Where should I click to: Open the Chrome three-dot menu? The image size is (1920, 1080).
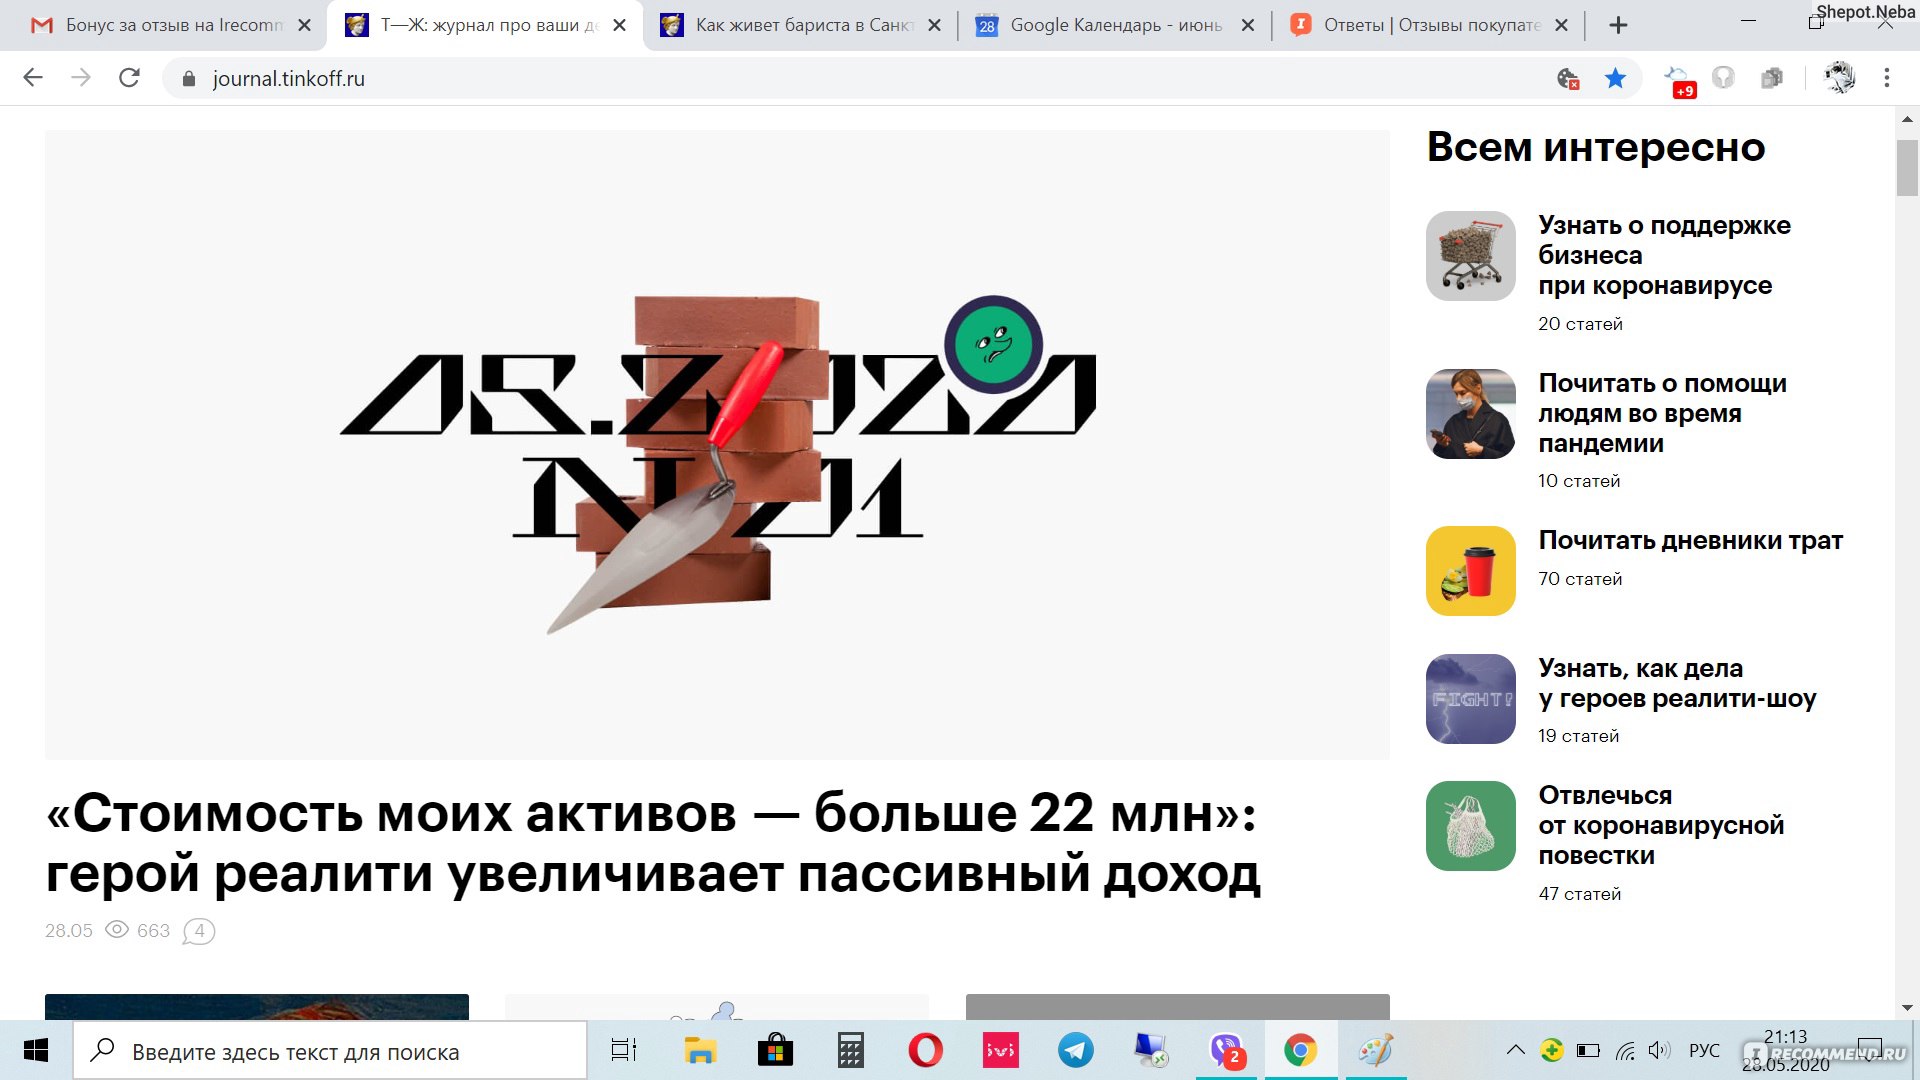(1887, 78)
